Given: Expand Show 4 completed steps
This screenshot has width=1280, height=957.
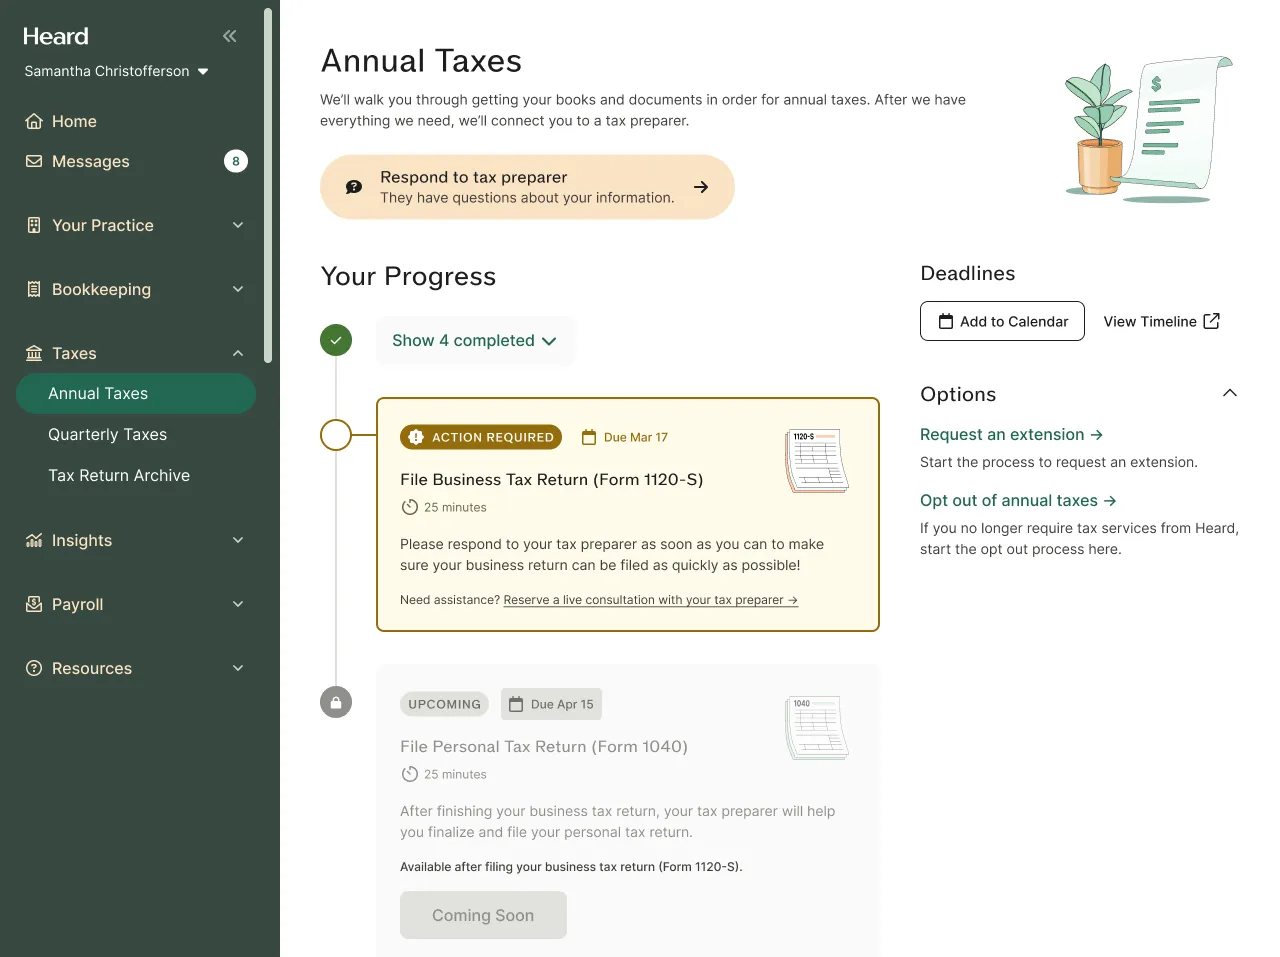Looking at the screenshot, I should point(475,341).
